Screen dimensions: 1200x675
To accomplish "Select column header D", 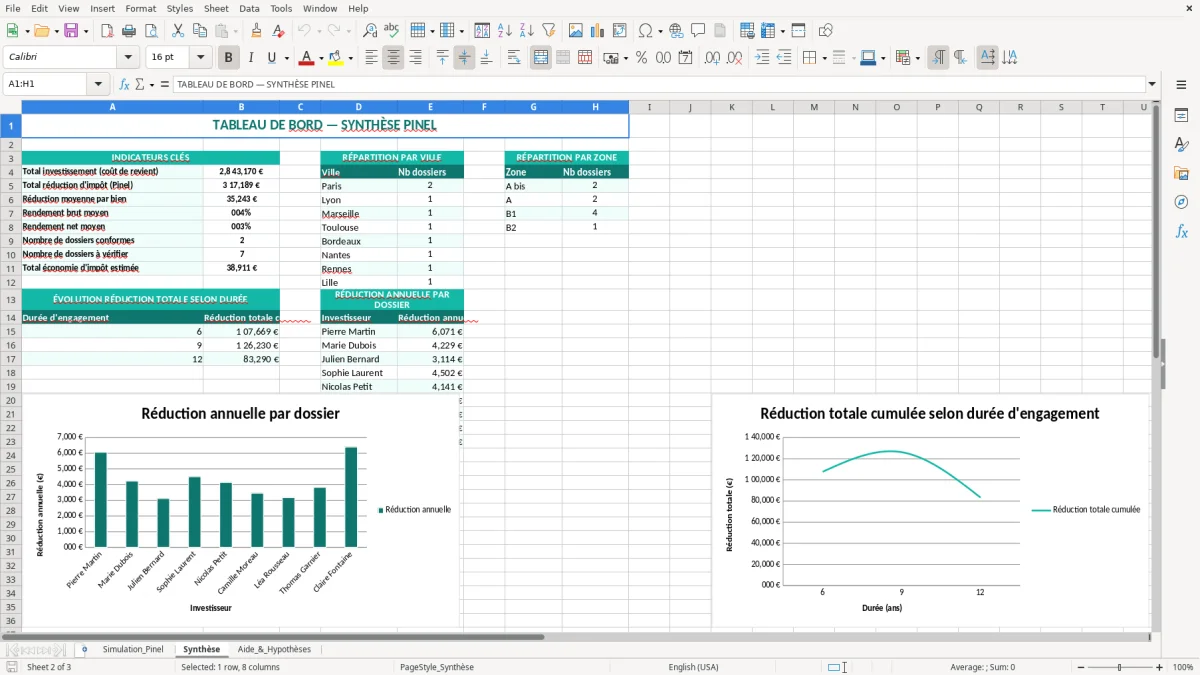I will pos(358,107).
